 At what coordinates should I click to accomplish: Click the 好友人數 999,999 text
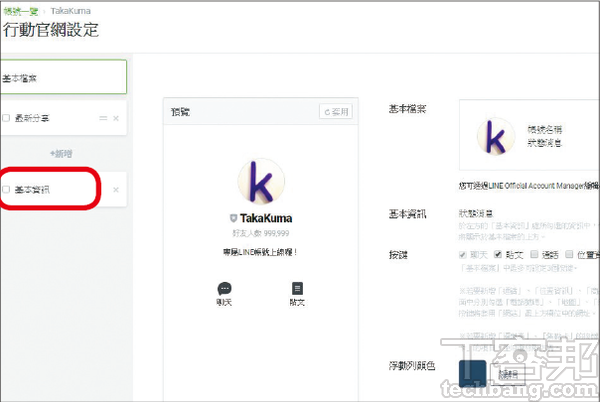pos(261,233)
